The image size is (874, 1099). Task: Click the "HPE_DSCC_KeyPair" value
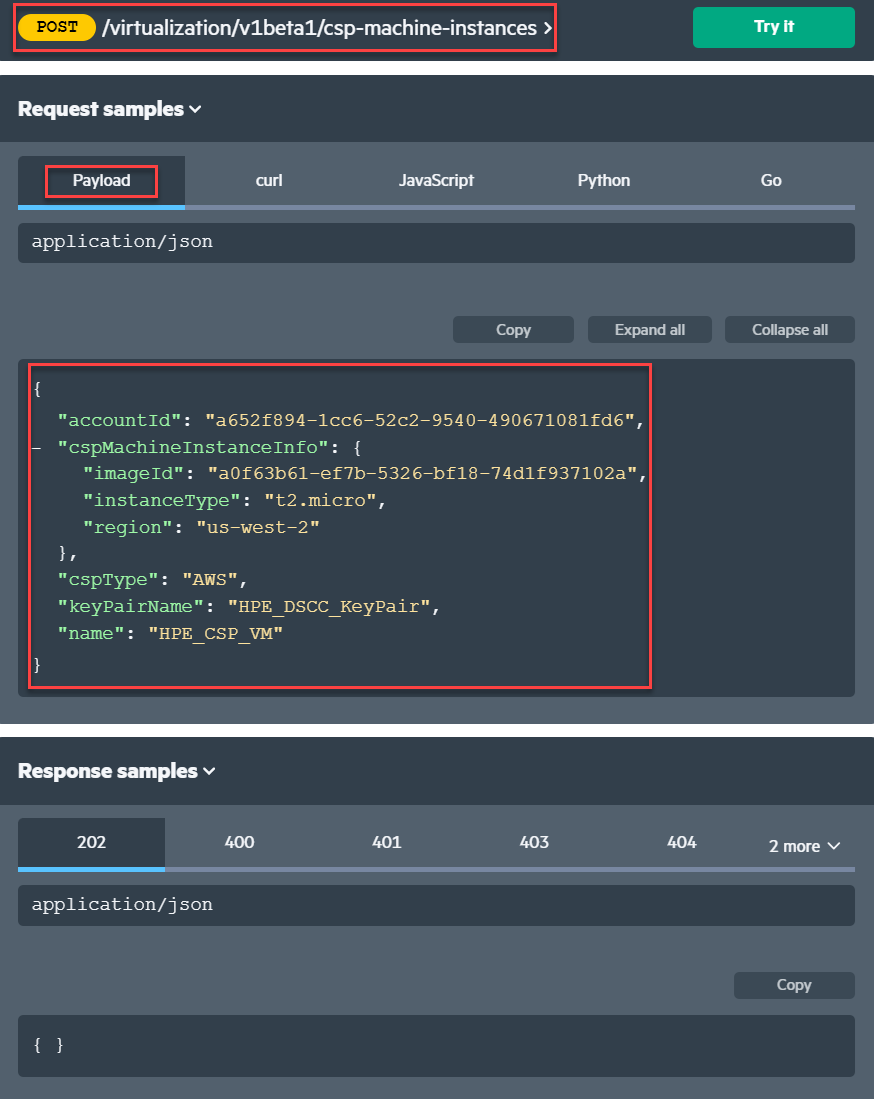tap(328, 607)
